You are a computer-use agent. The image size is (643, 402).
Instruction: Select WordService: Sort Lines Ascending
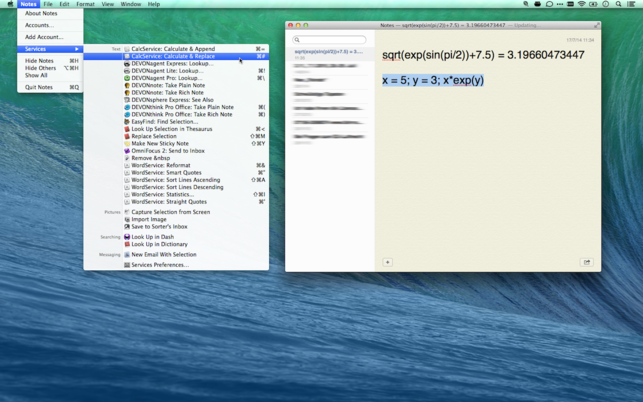click(176, 180)
